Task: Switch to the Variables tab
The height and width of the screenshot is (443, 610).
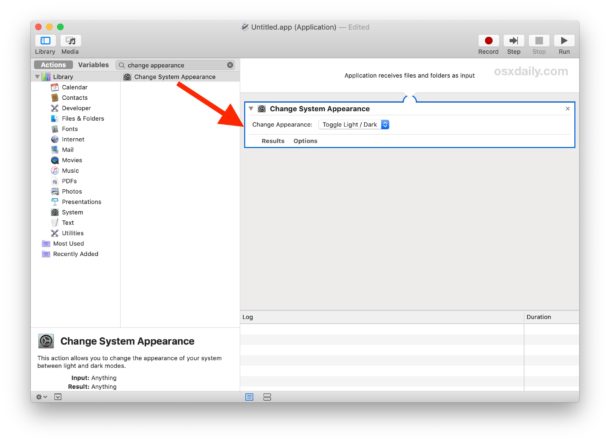Action: click(93, 65)
